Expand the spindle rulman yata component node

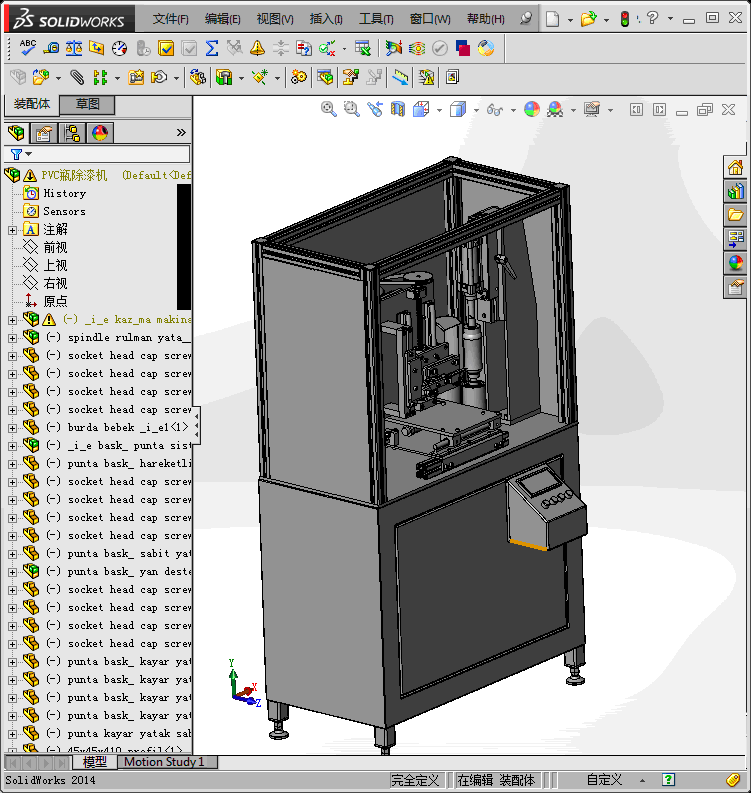13,338
